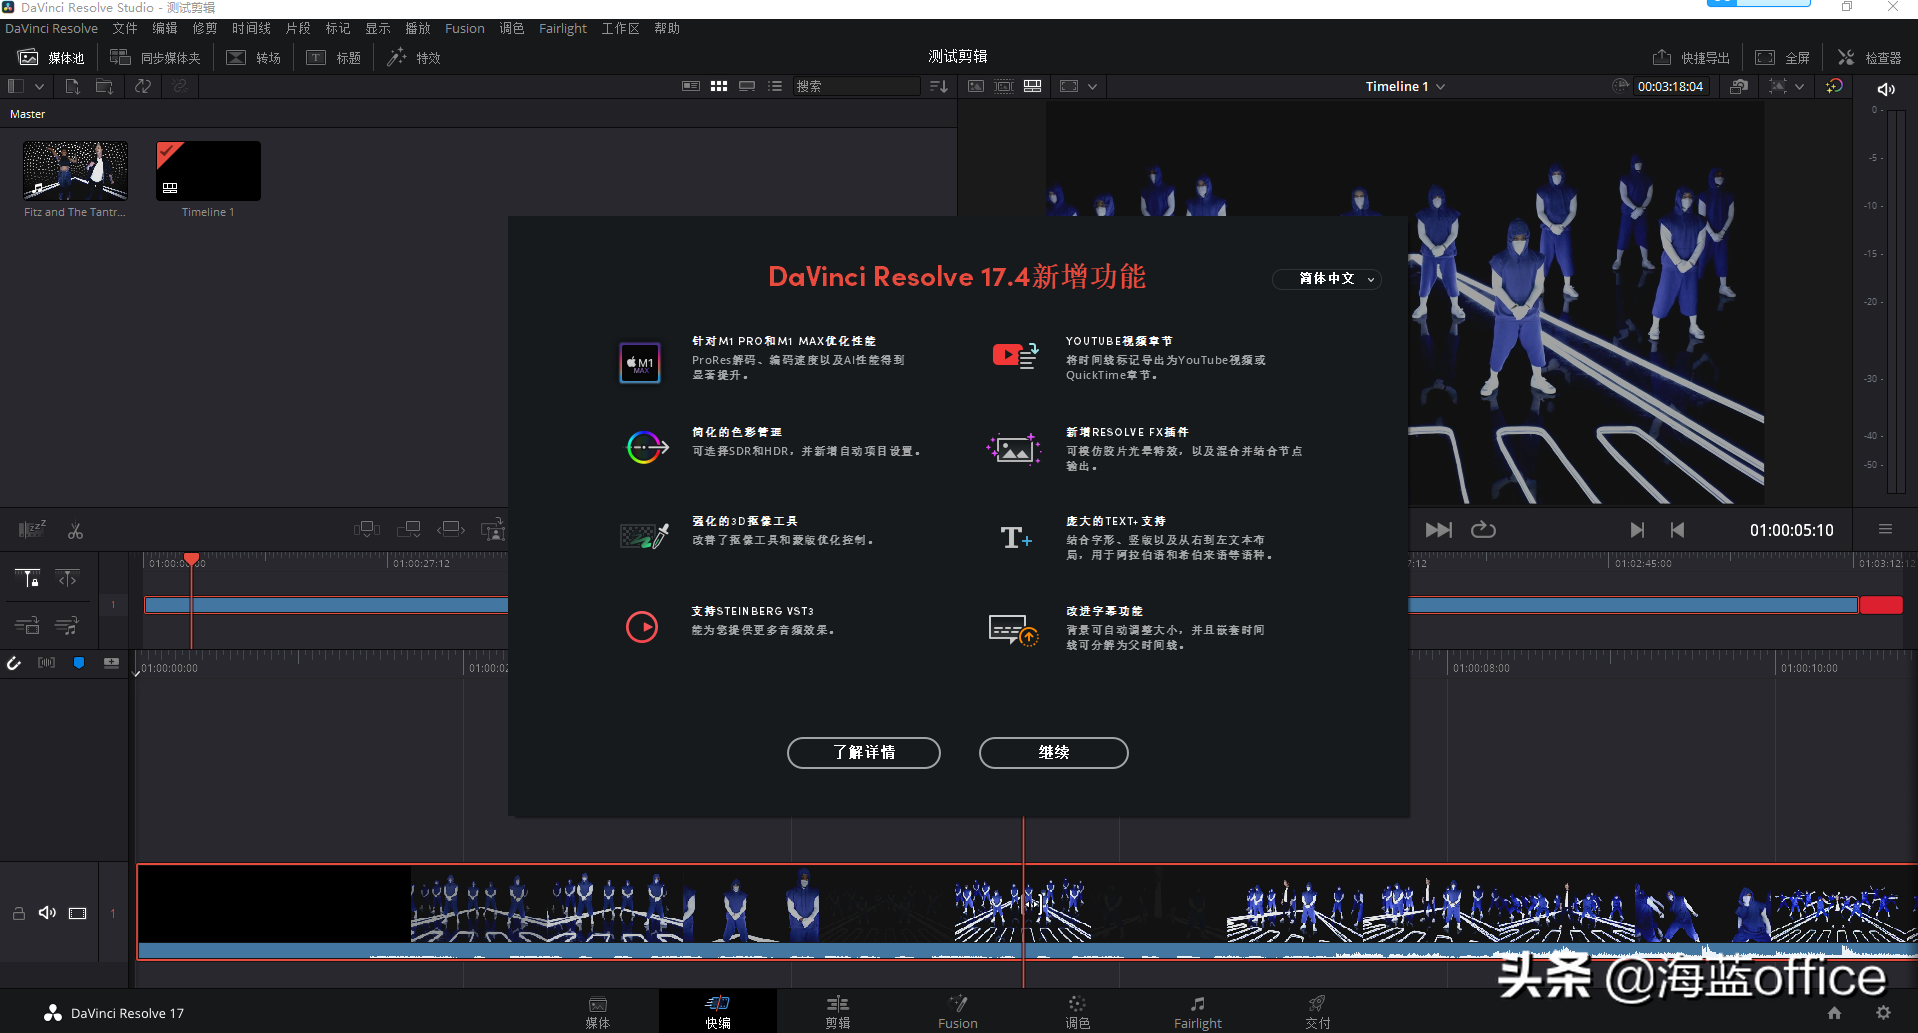Switch to thumbnail grid view
Viewport: 1918px width, 1033px height.
pyautogui.click(x=719, y=87)
